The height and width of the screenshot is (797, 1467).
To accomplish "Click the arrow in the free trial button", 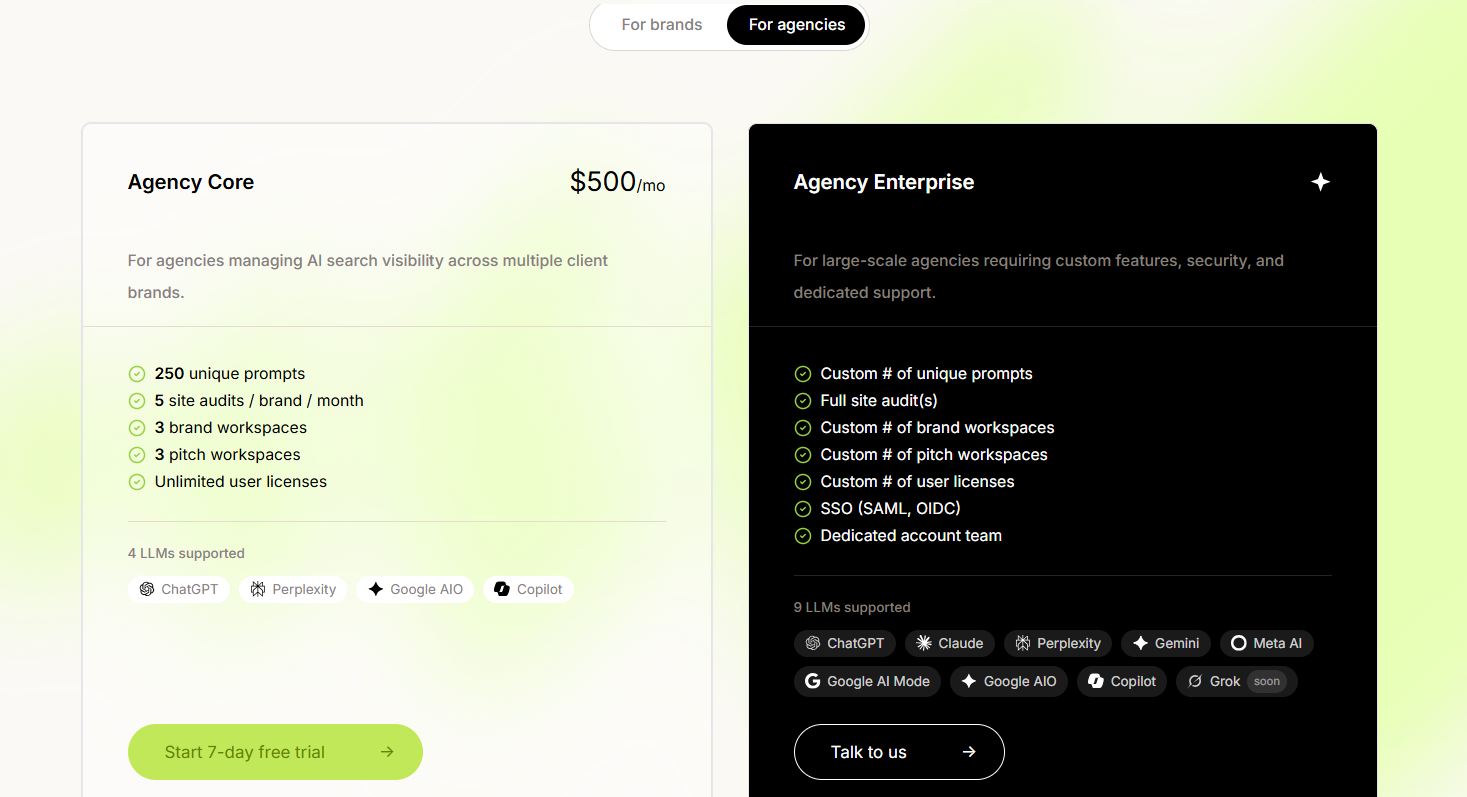I will 387,752.
